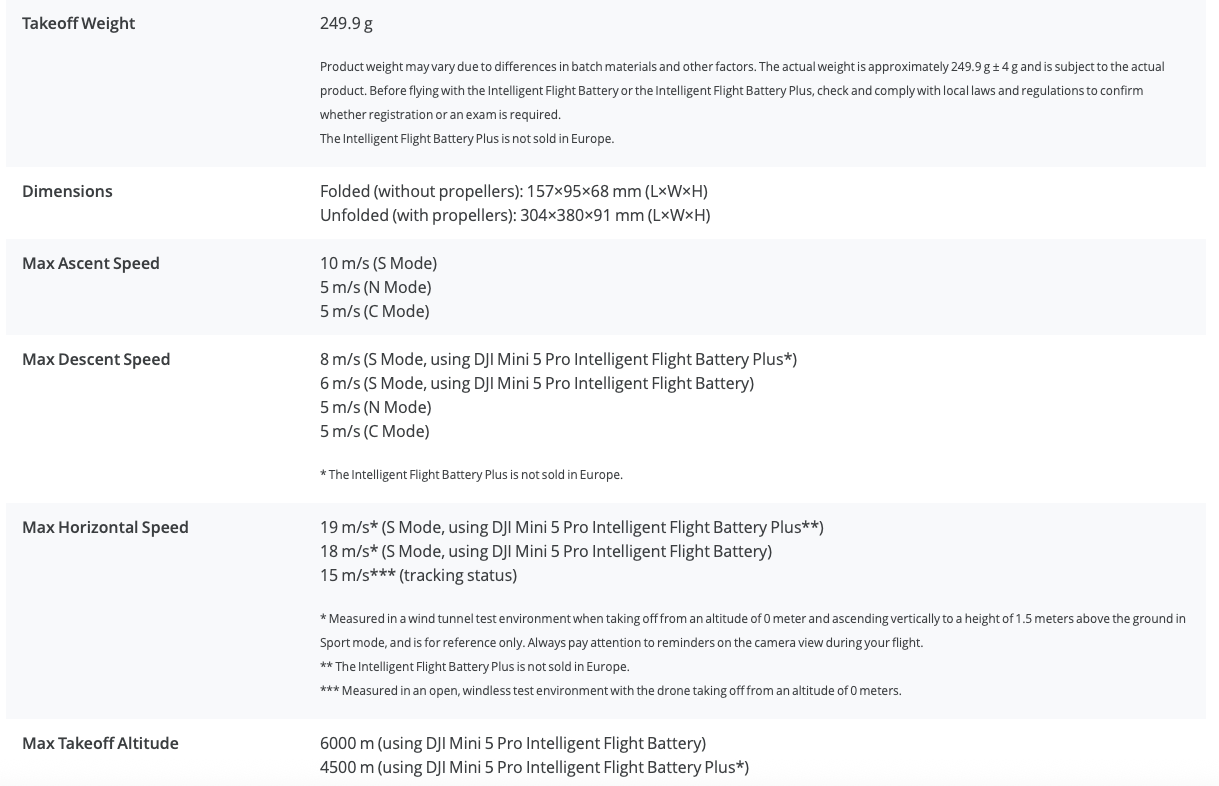Click the open, windless test environment footnote
Viewport: 1219px width, 786px height.
coord(610,691)
